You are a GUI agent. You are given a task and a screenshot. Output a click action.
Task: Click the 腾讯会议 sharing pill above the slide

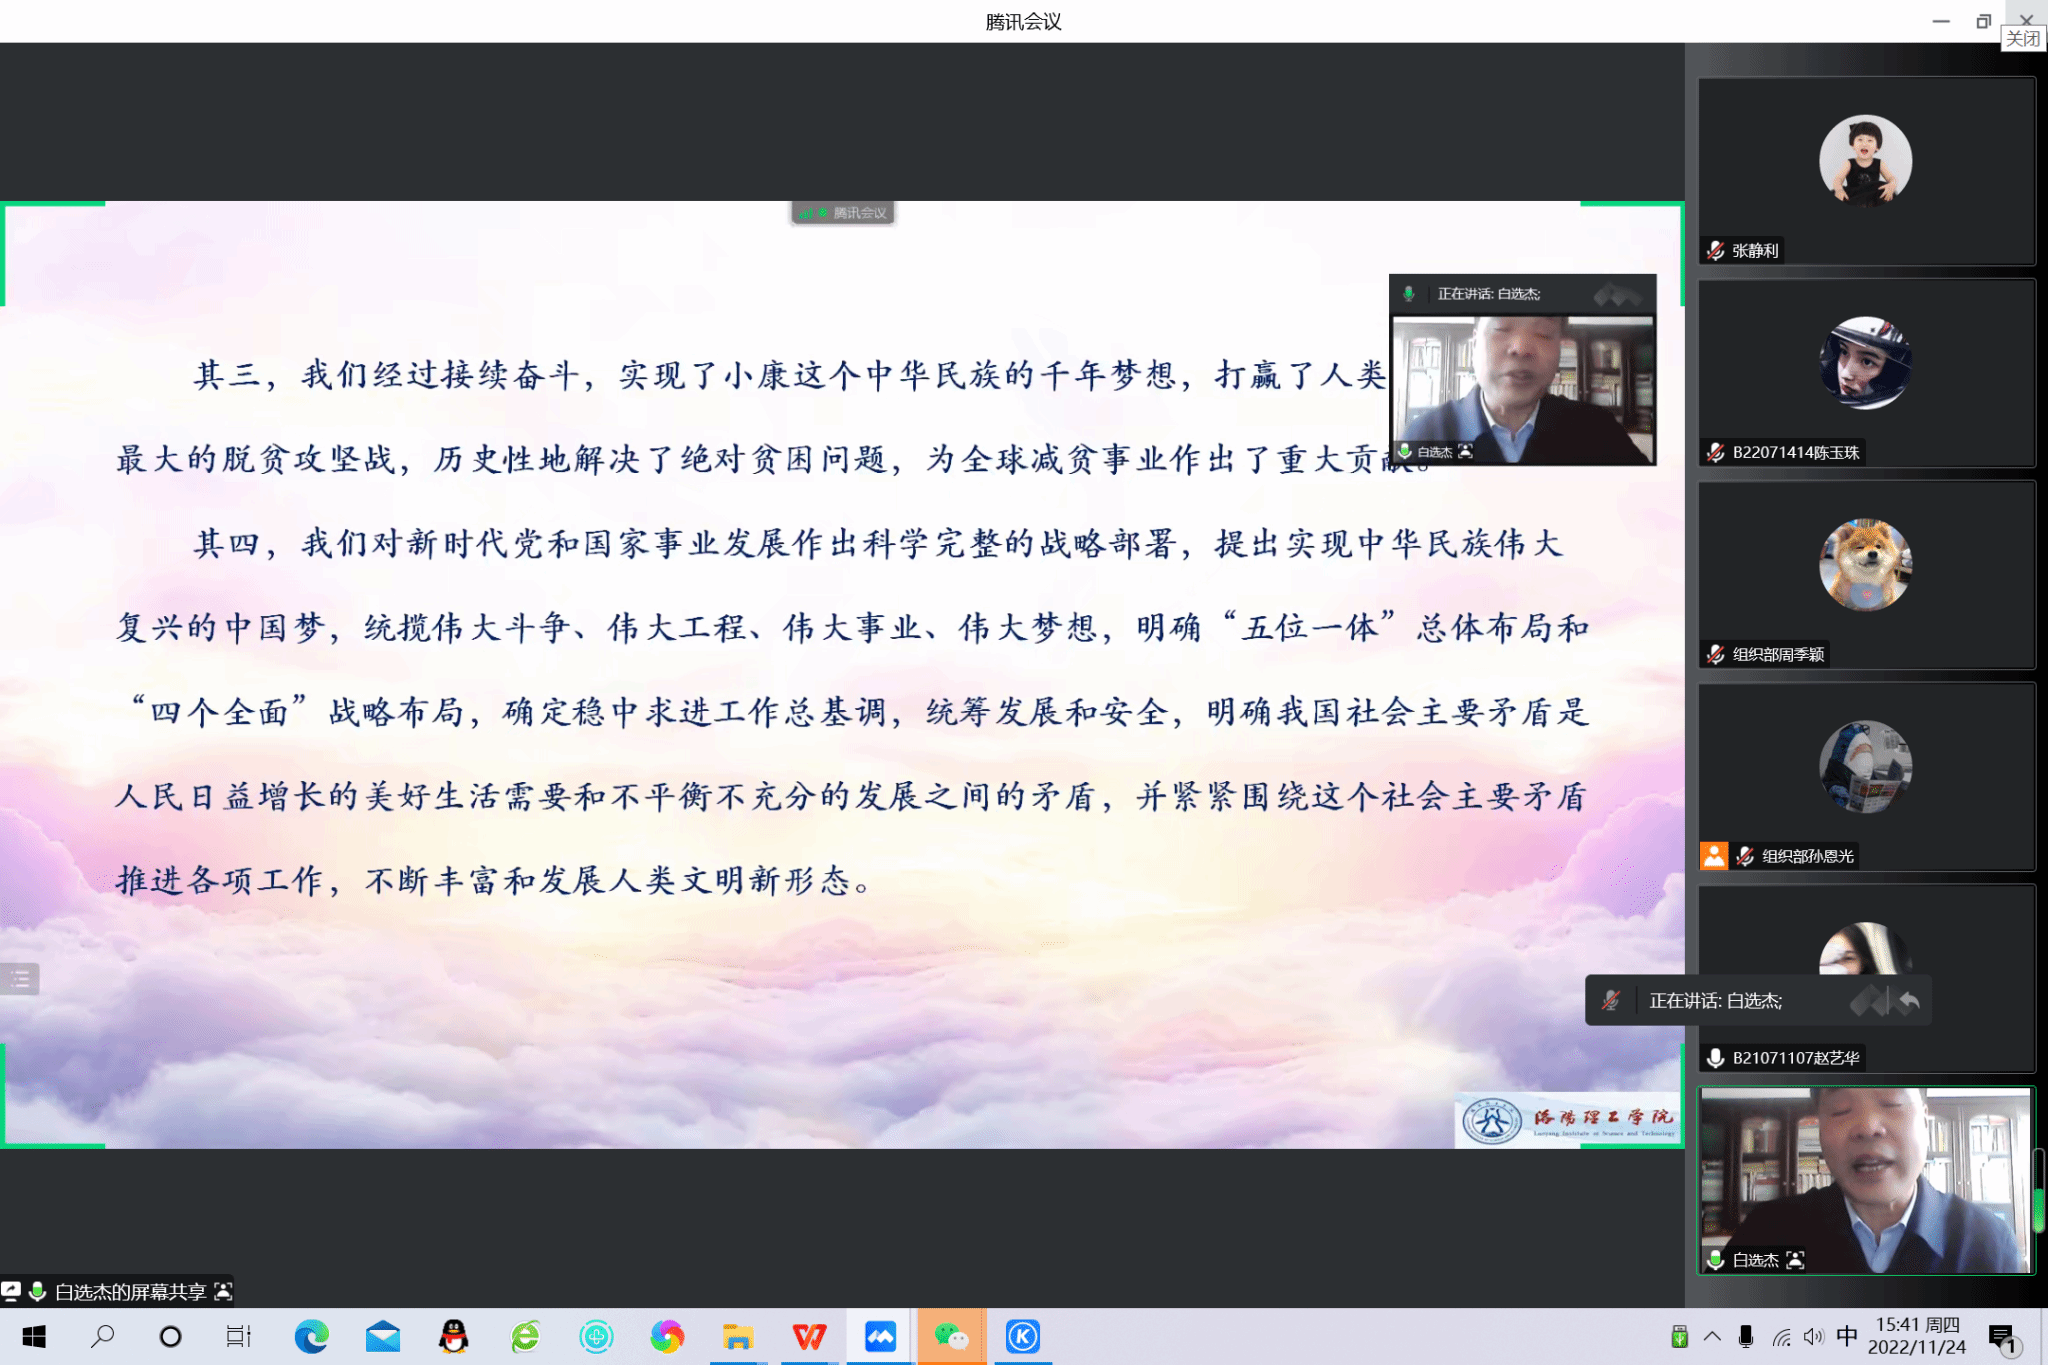click(x=843, y=213)
